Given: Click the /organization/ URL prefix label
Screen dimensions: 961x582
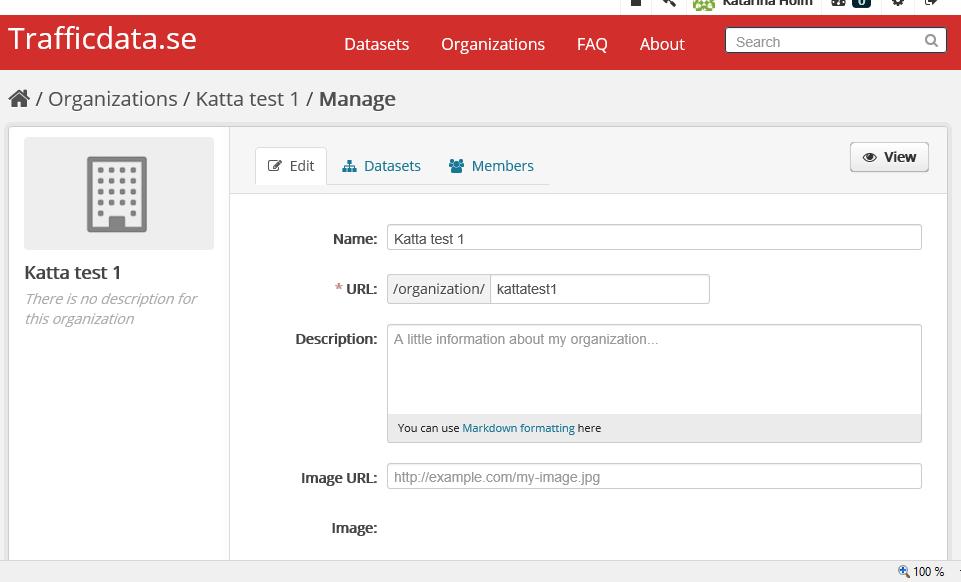Looking at the screenshot, I should click(439, 289).
